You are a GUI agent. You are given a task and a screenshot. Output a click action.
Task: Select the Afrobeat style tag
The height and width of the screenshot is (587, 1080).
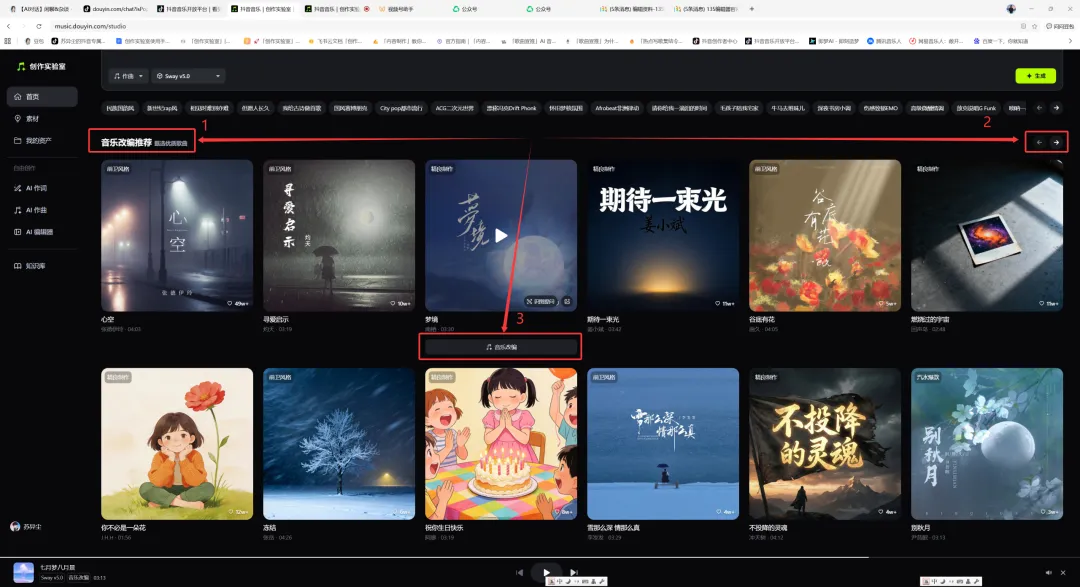[x=616, y=108]
